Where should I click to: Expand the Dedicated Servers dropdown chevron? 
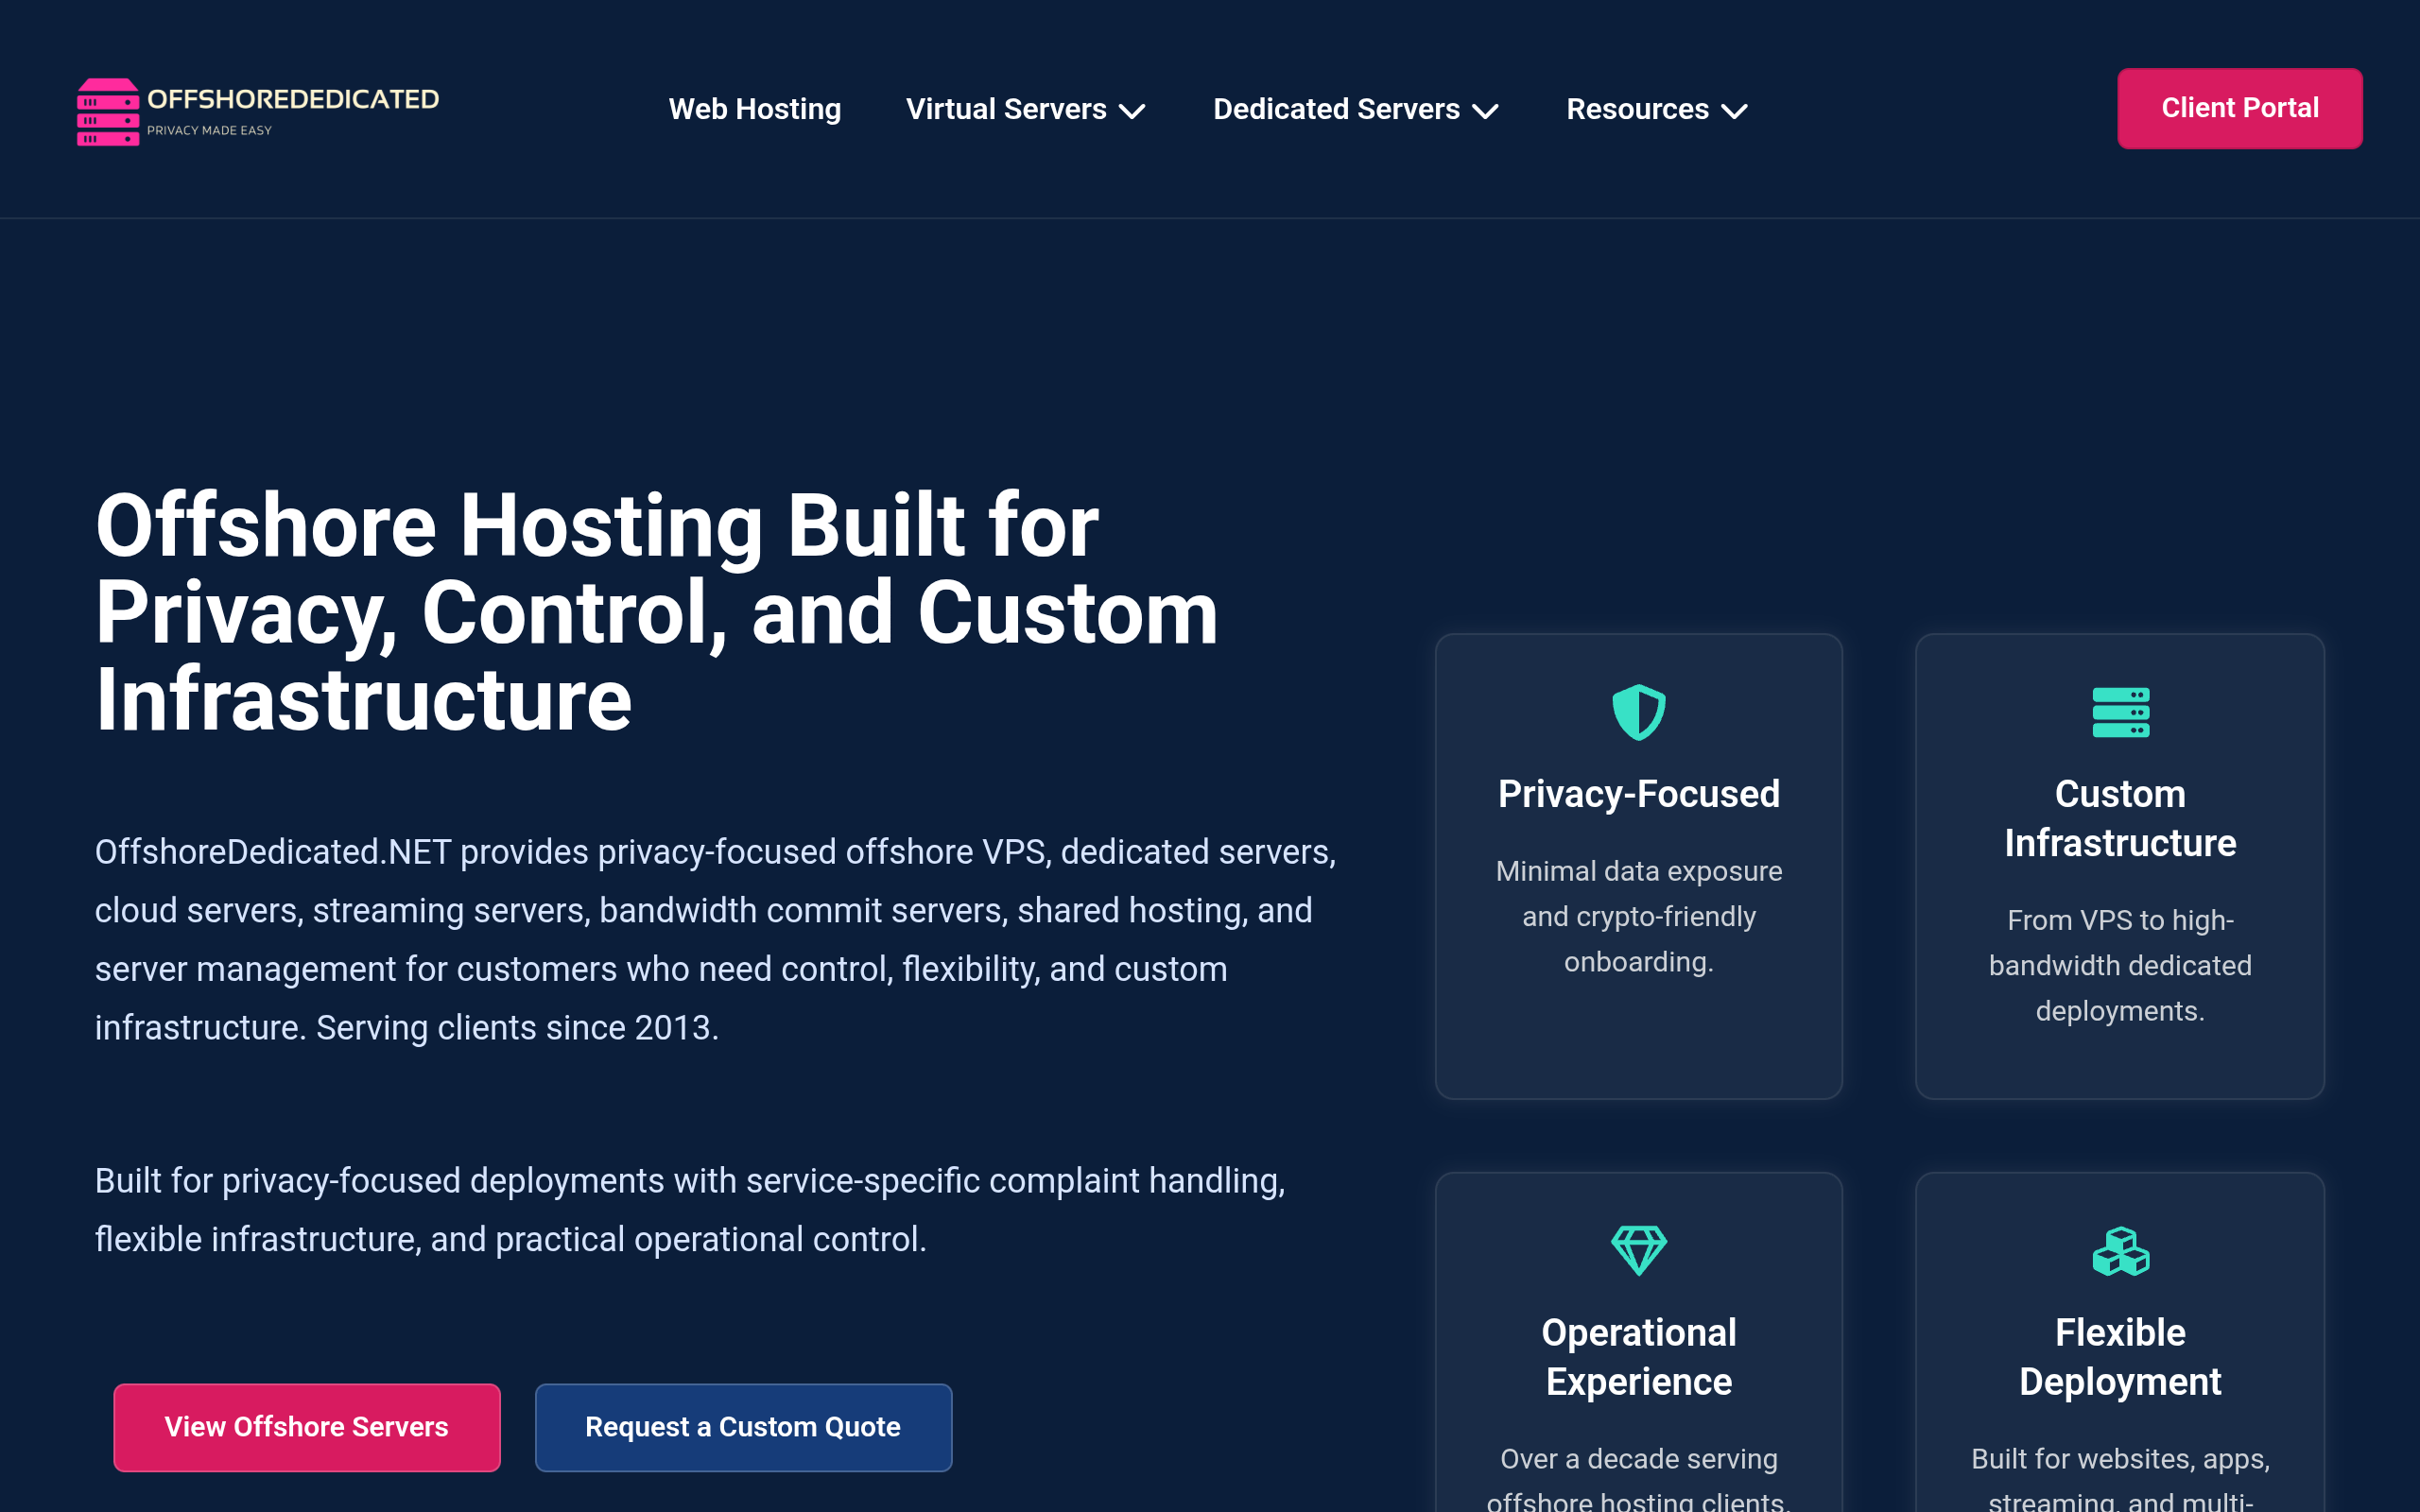click(x=1486, y=111)
